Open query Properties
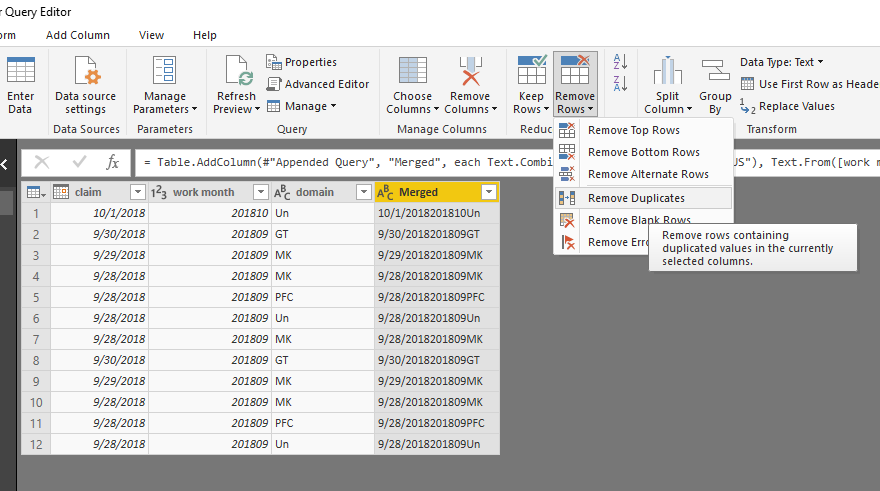880x491 pixels. pos(301,62)
